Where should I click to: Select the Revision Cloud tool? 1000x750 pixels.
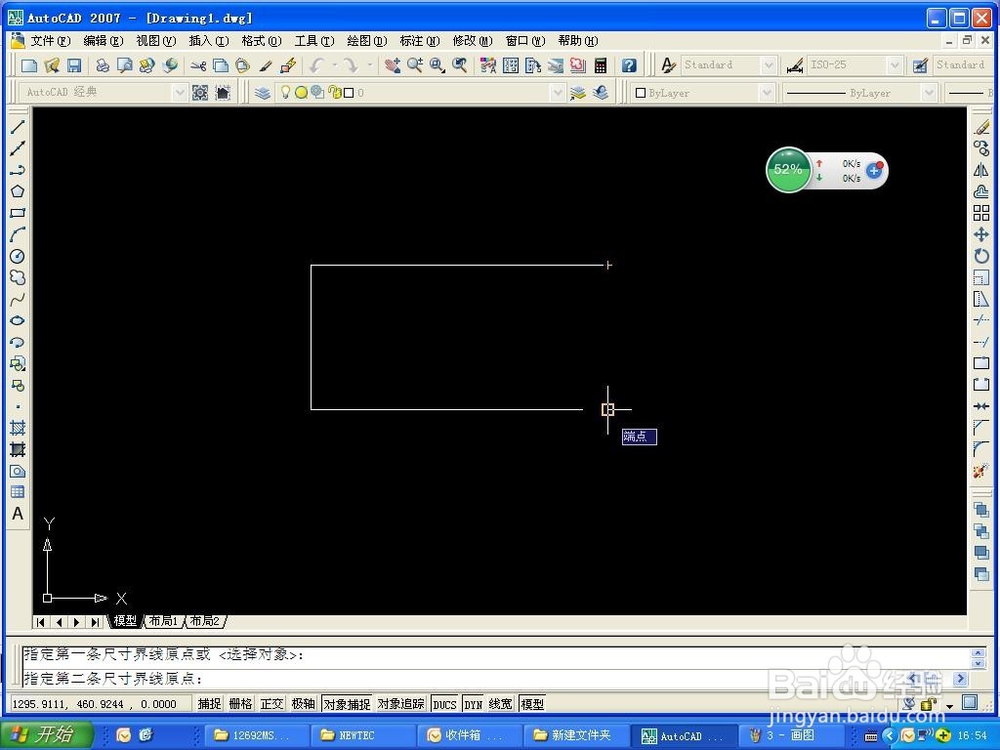pos(17,277)
